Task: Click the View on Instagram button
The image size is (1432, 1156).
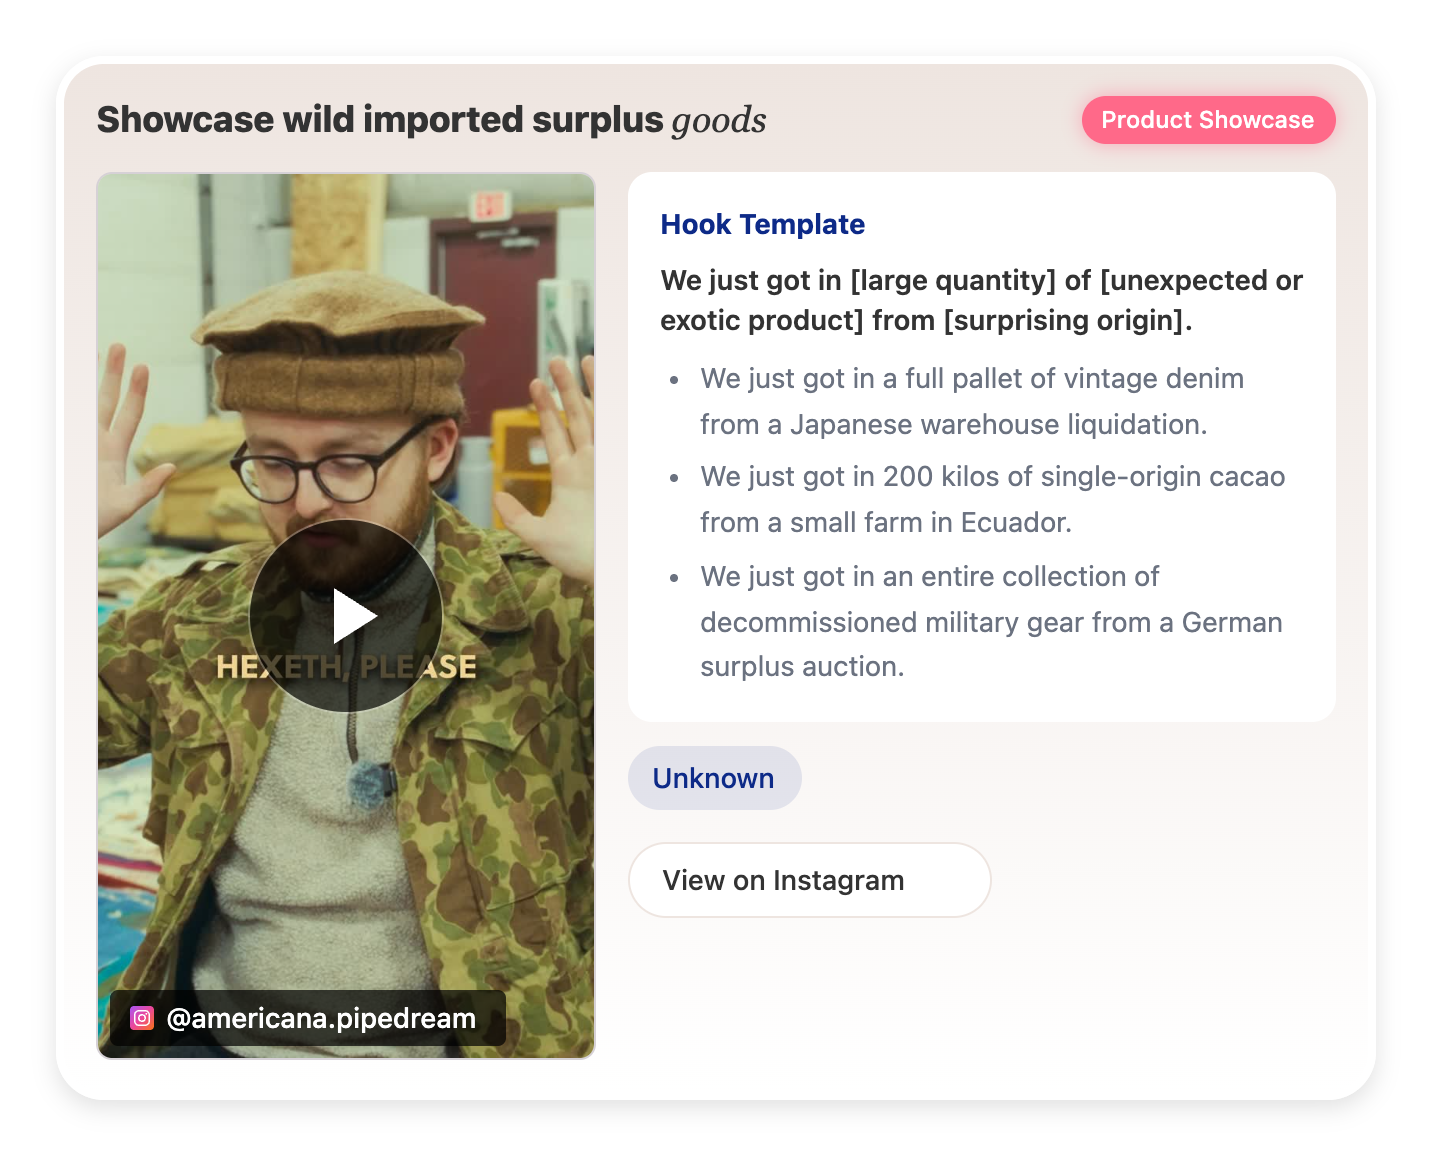Action: [x=809, y=880]
